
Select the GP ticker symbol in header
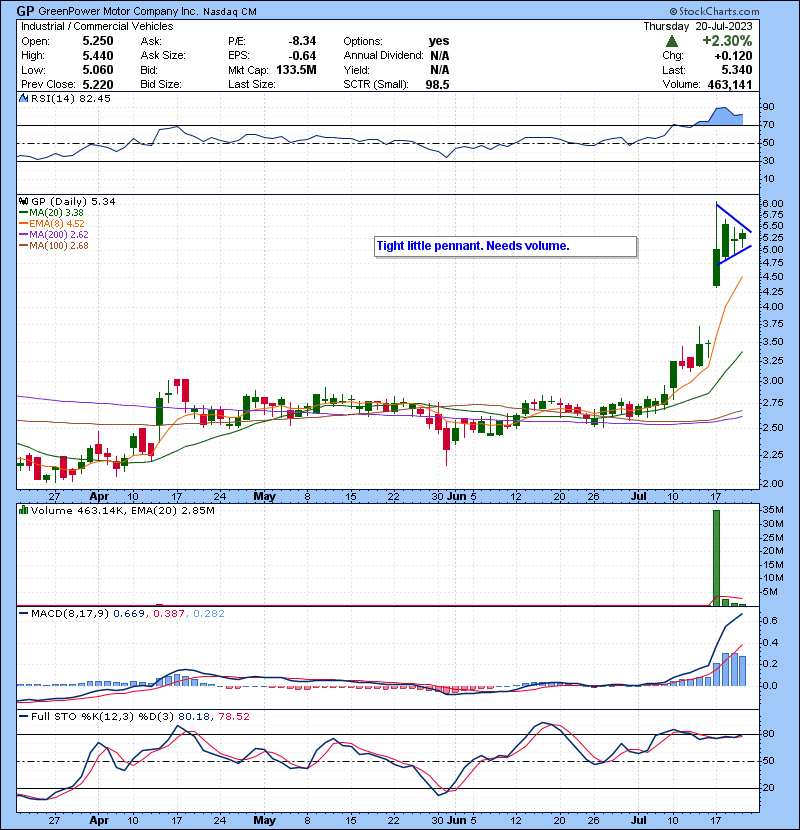[x=25, y=11]
